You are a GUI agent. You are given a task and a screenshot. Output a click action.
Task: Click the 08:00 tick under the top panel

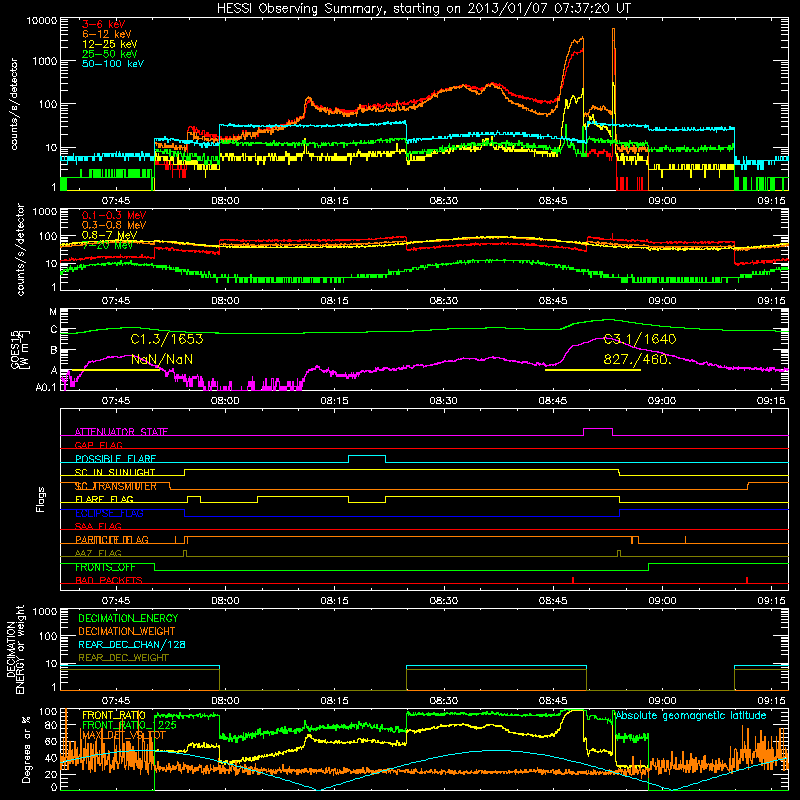[225, 201]
